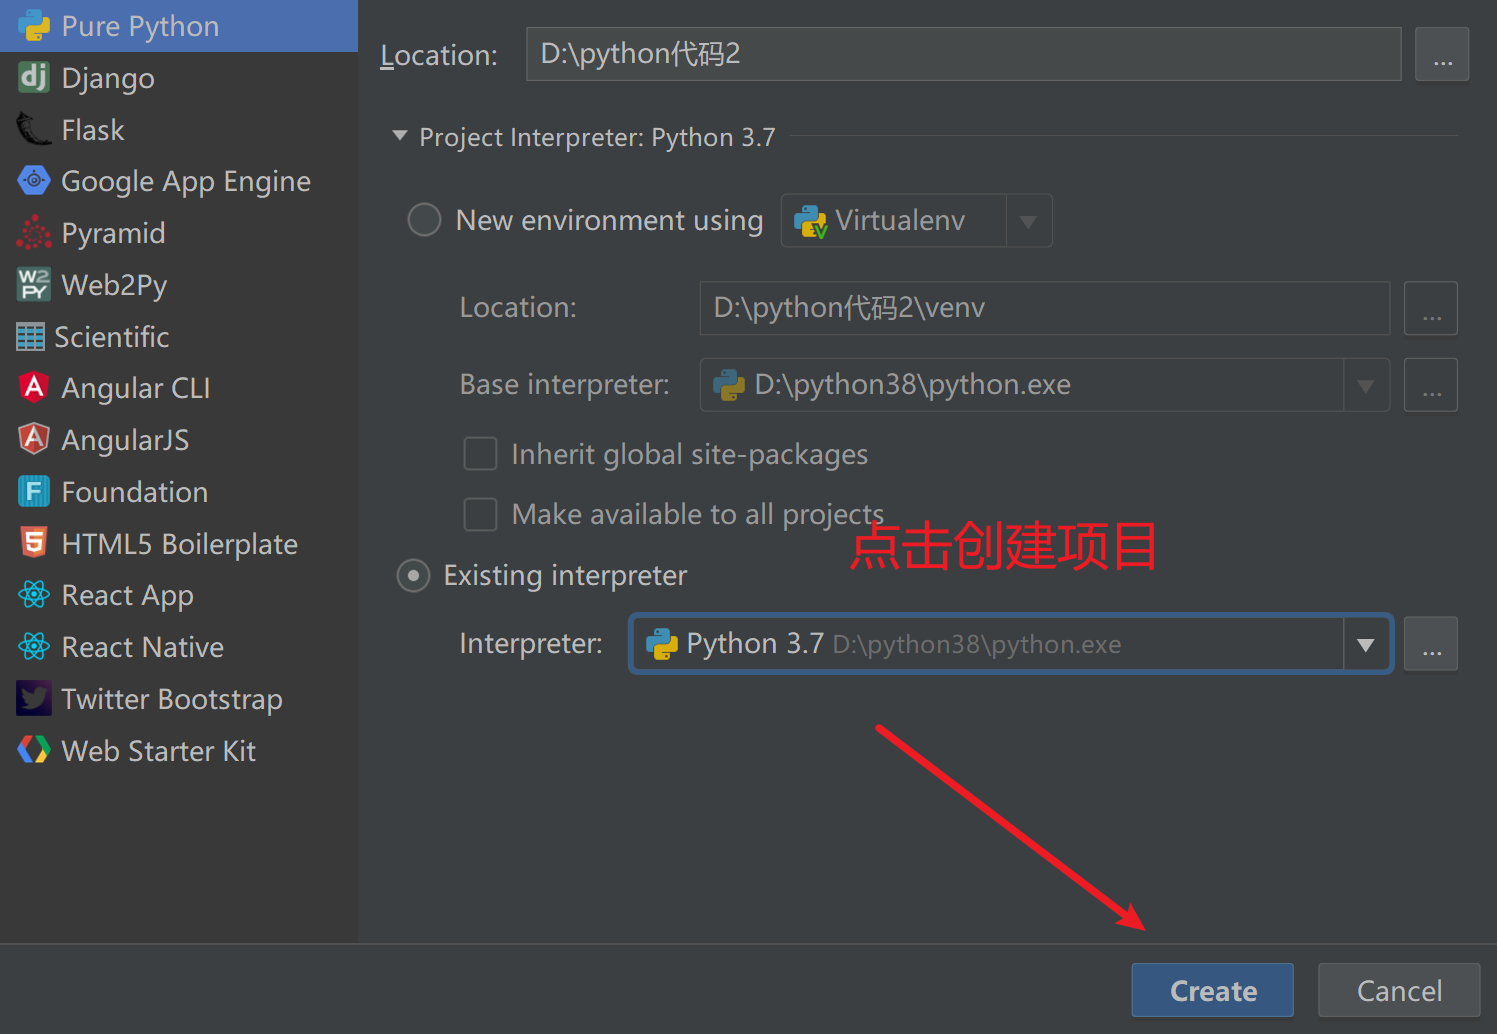Click the AngularJS shield icon
Screen dimensions: 1497x1034
pyautogui.click(x=34, y=439)
